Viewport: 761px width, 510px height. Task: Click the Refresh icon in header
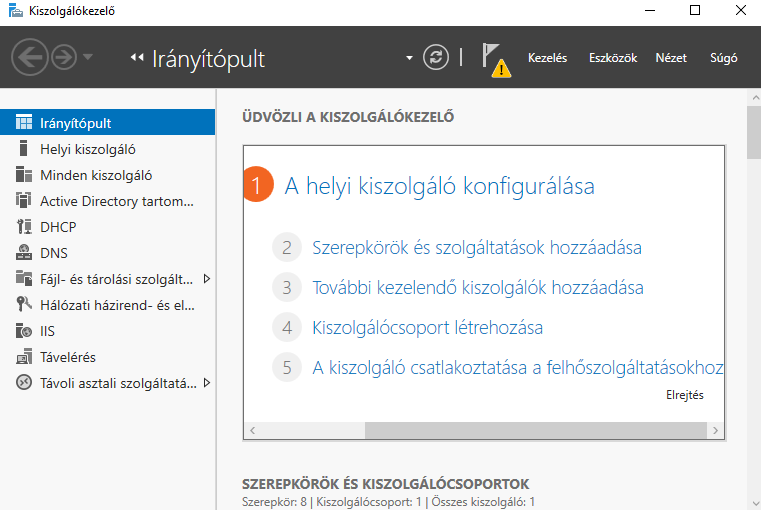point(435,57)
